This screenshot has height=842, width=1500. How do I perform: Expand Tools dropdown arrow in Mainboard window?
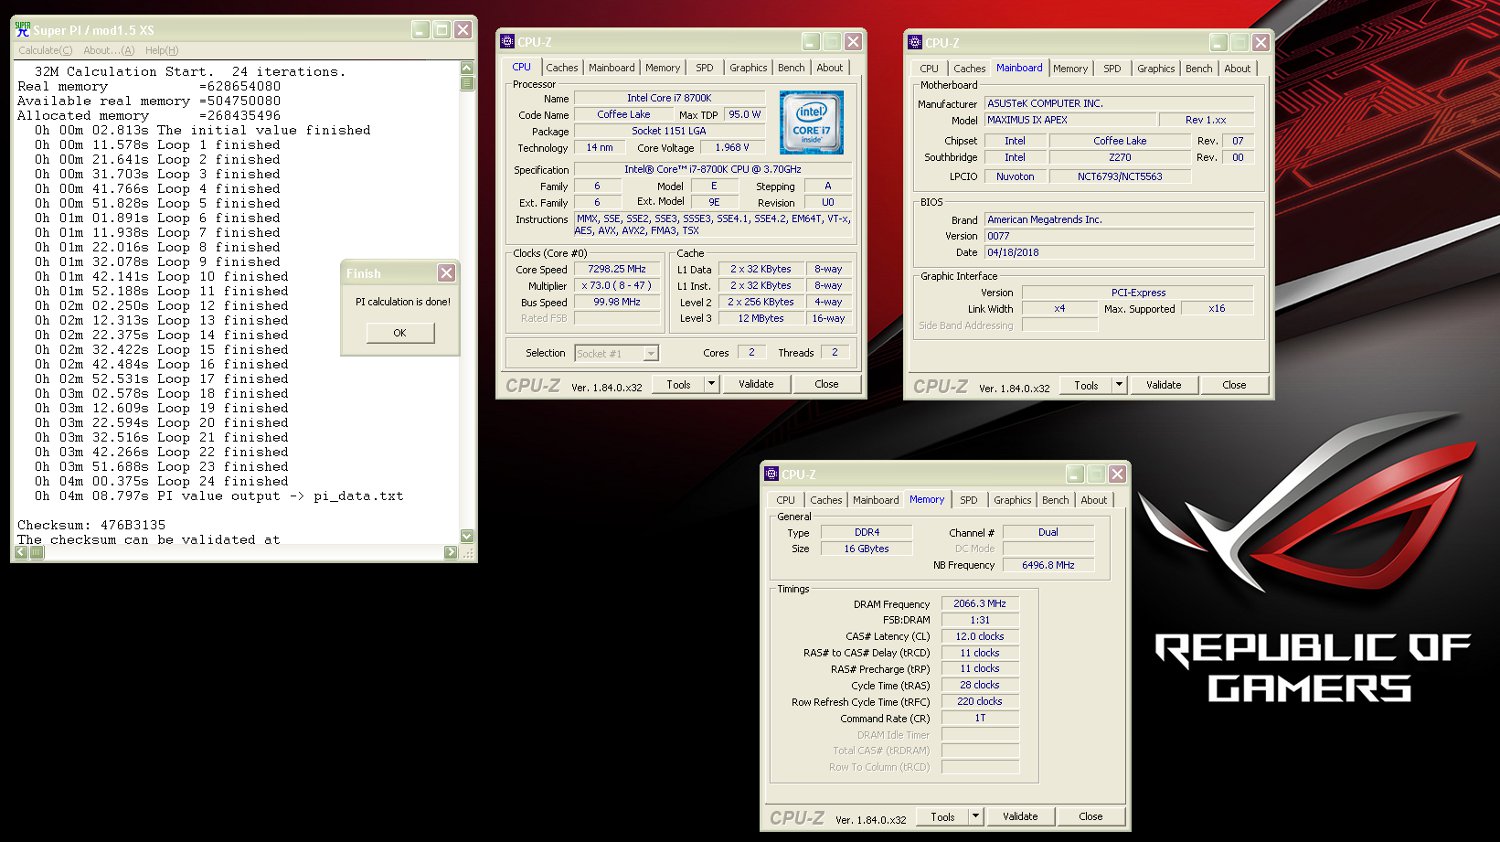pos(1120,385)
